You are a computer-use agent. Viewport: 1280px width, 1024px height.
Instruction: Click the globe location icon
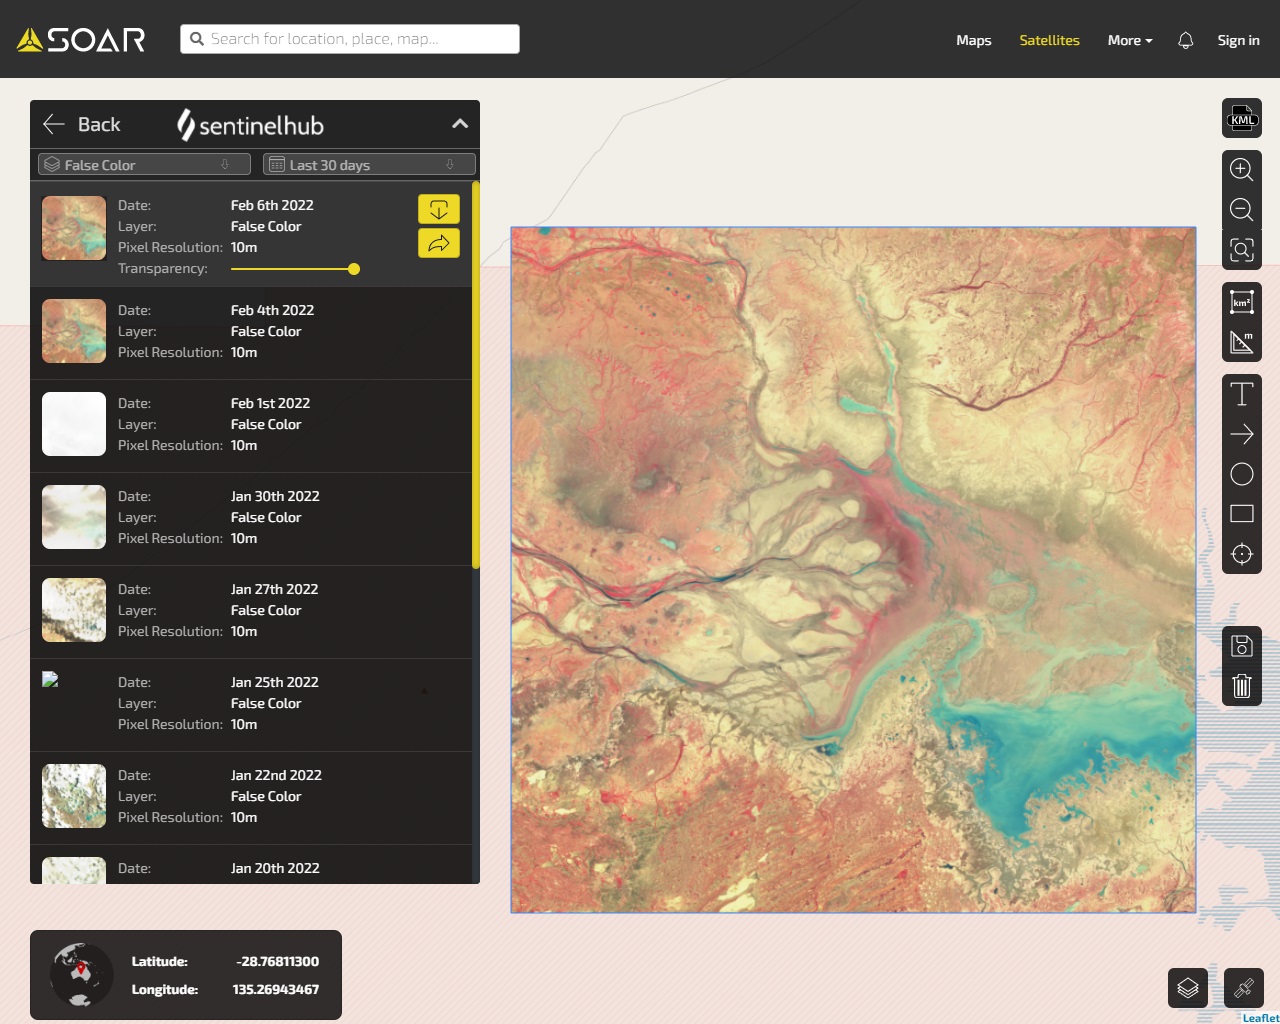[x=82, y=974]
